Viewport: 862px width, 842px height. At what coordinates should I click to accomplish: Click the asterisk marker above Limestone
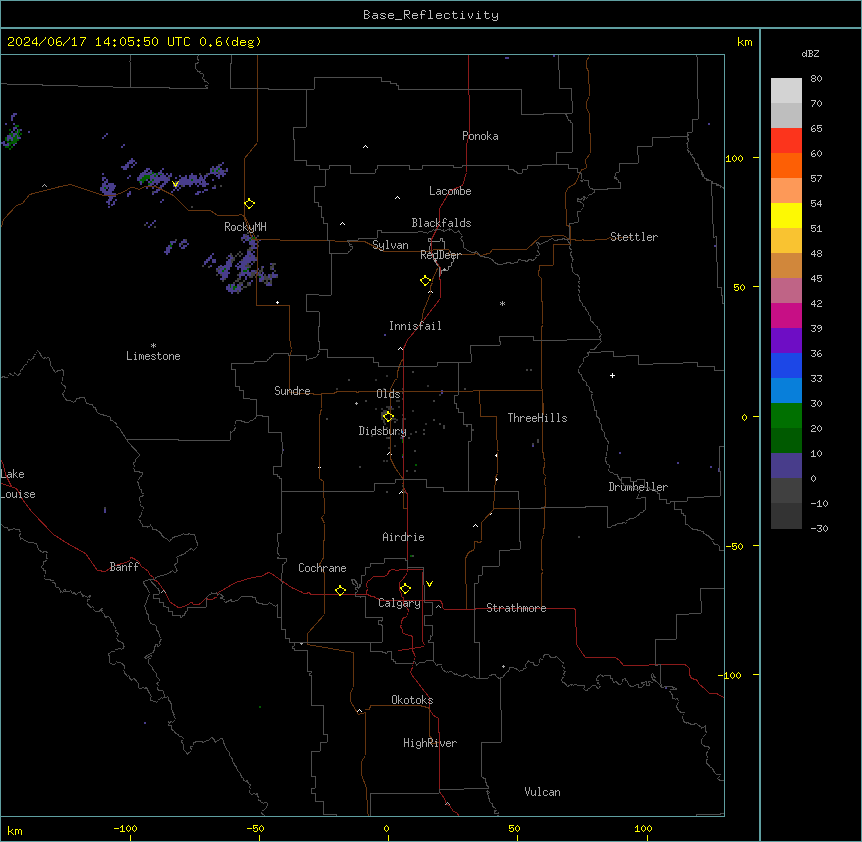153,346
